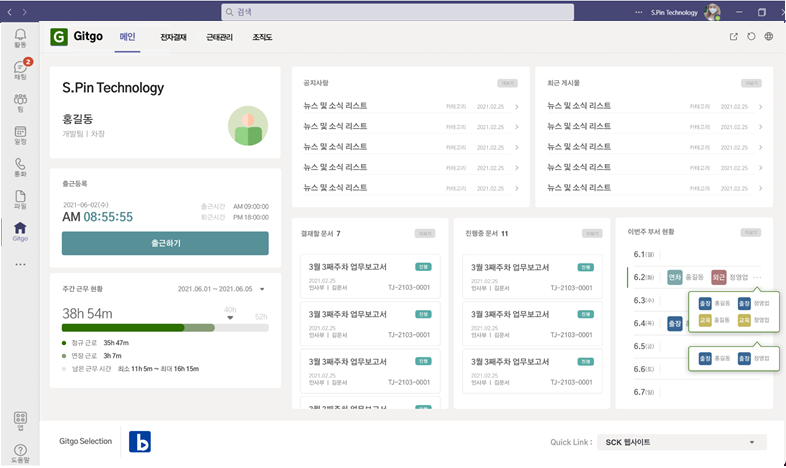Viewport: 786px width, 468px height.
Task: Switch to the 전자결재 tab
Action: coord(173,37)
